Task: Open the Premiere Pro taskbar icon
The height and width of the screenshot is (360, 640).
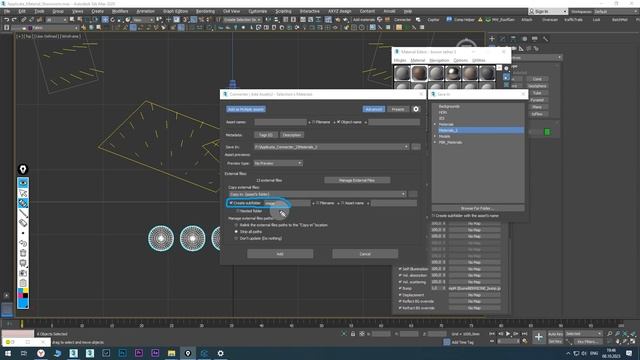Action: (139, 353)
